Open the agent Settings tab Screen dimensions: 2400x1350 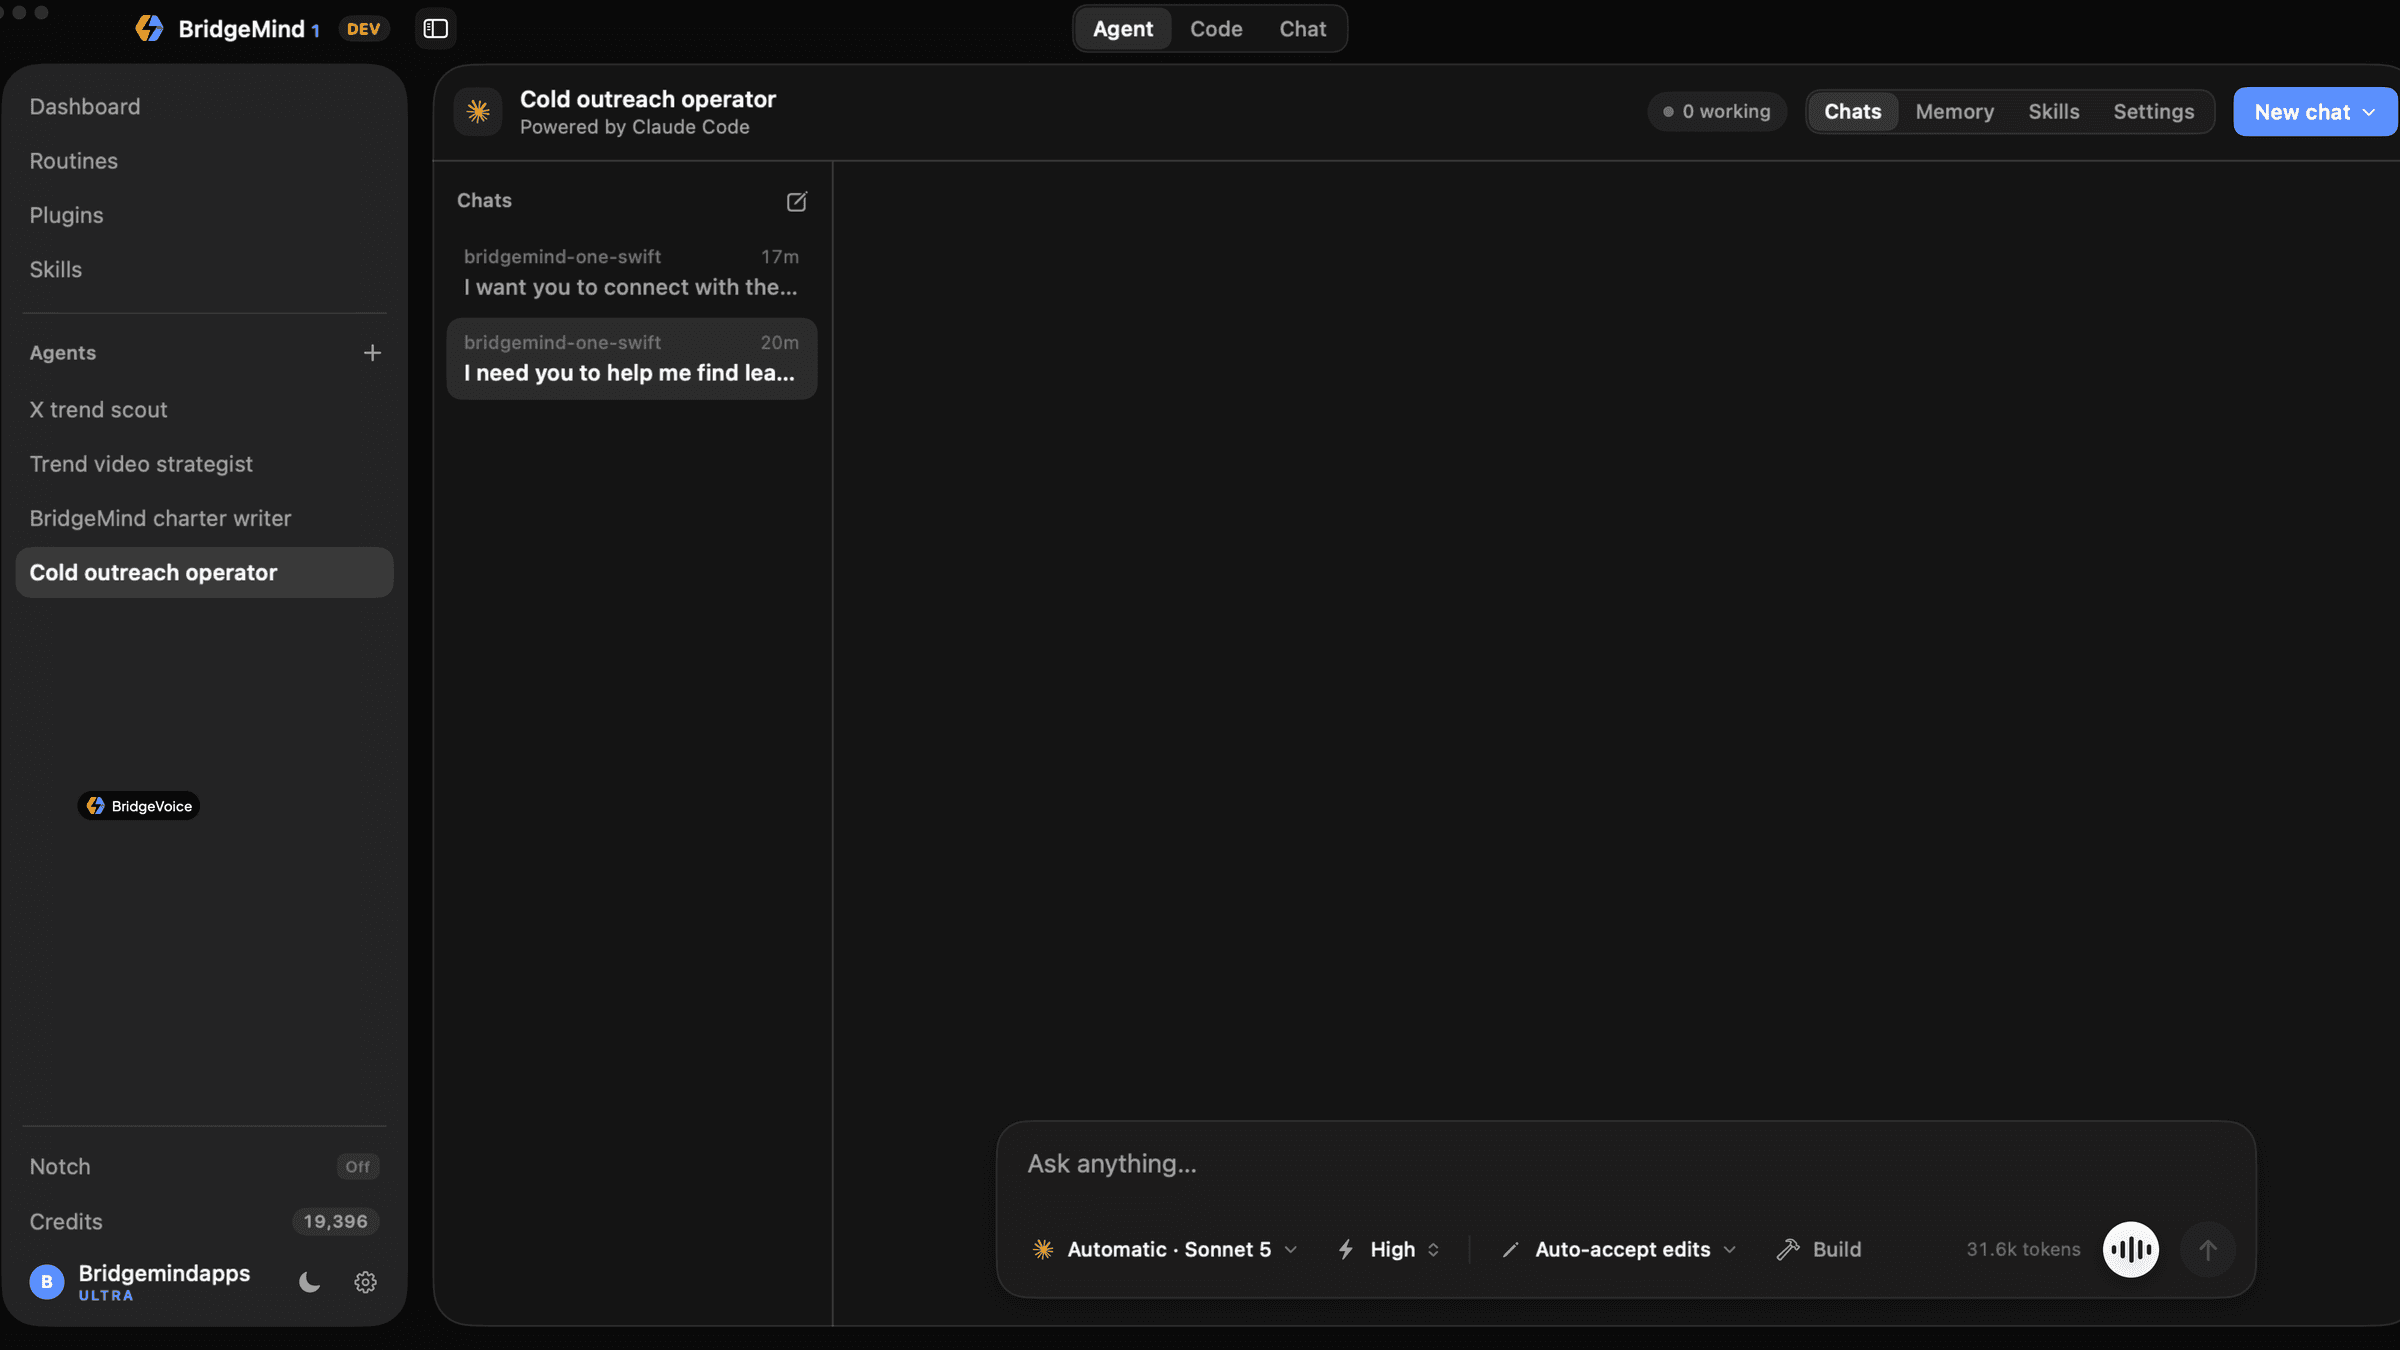tap(2153, 111)
